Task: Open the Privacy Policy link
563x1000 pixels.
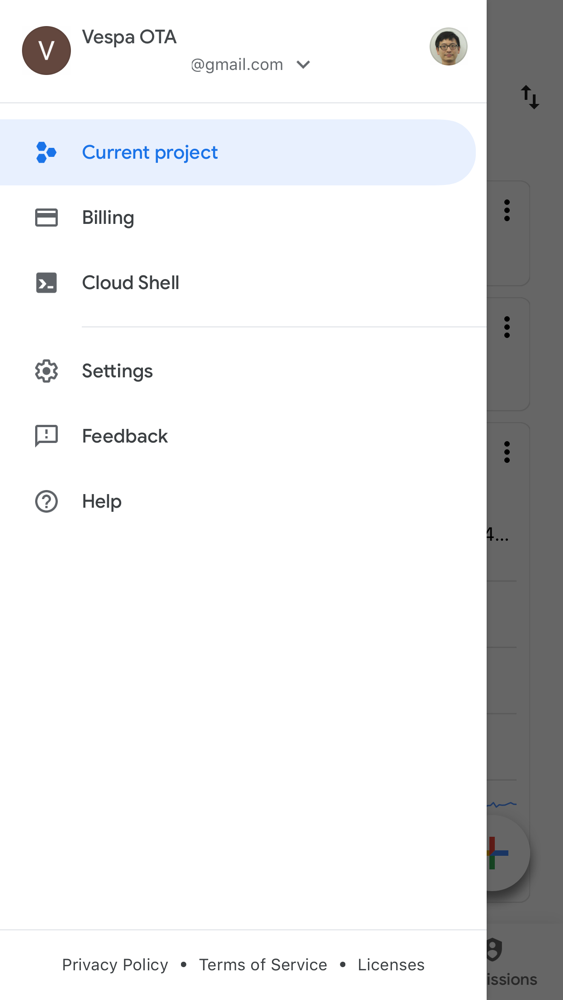Action: click(115, 965)
